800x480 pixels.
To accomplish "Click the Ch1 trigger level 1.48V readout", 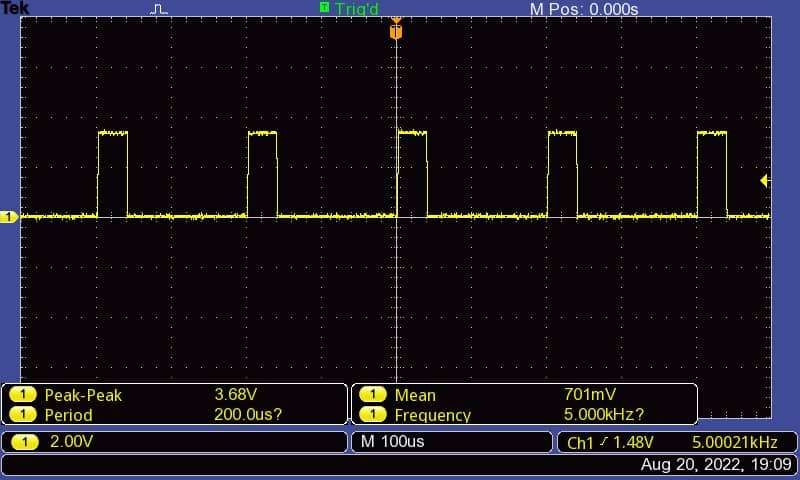I will click(x=610, y=442).
